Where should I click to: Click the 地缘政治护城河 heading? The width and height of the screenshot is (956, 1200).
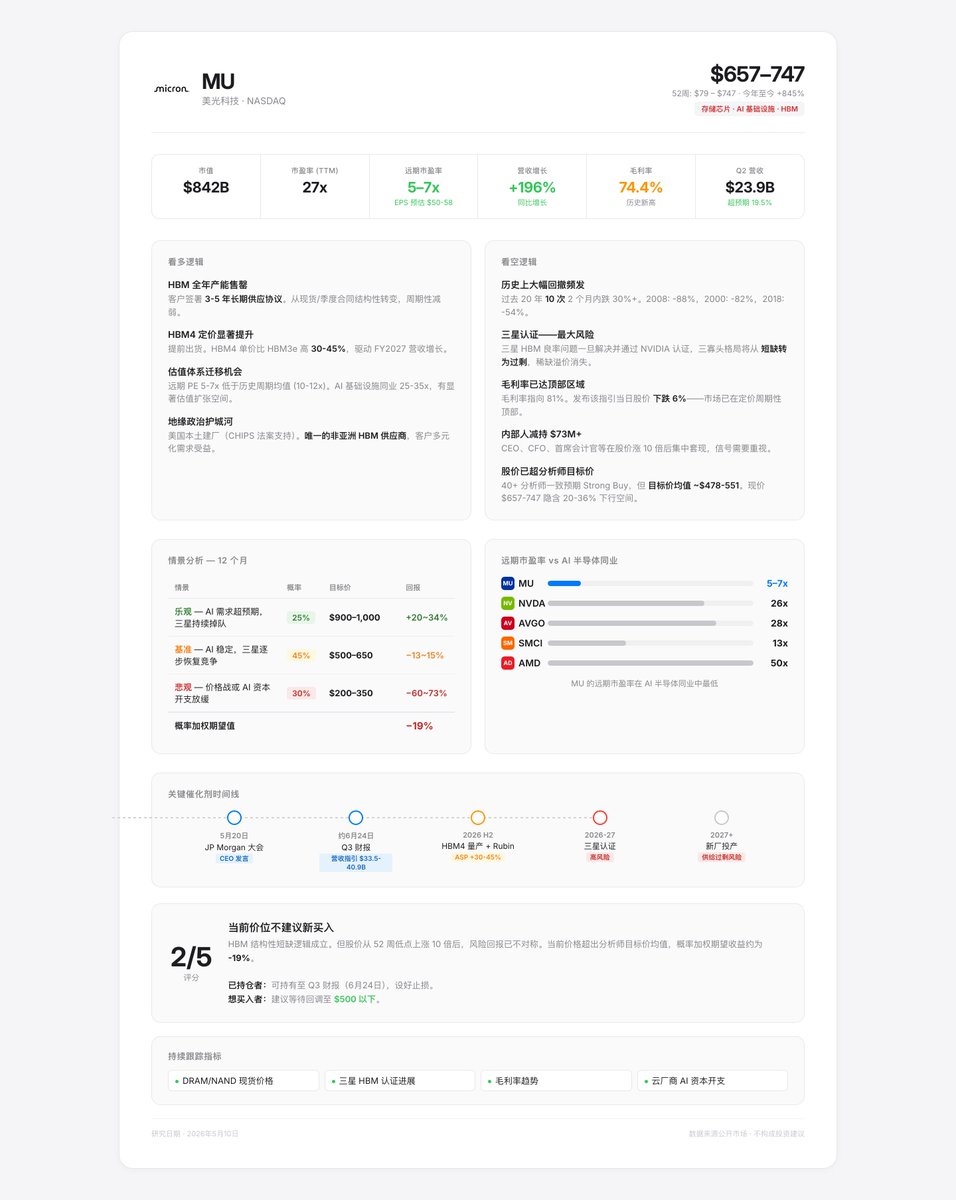pyautogui.click(x=200, y=421)
